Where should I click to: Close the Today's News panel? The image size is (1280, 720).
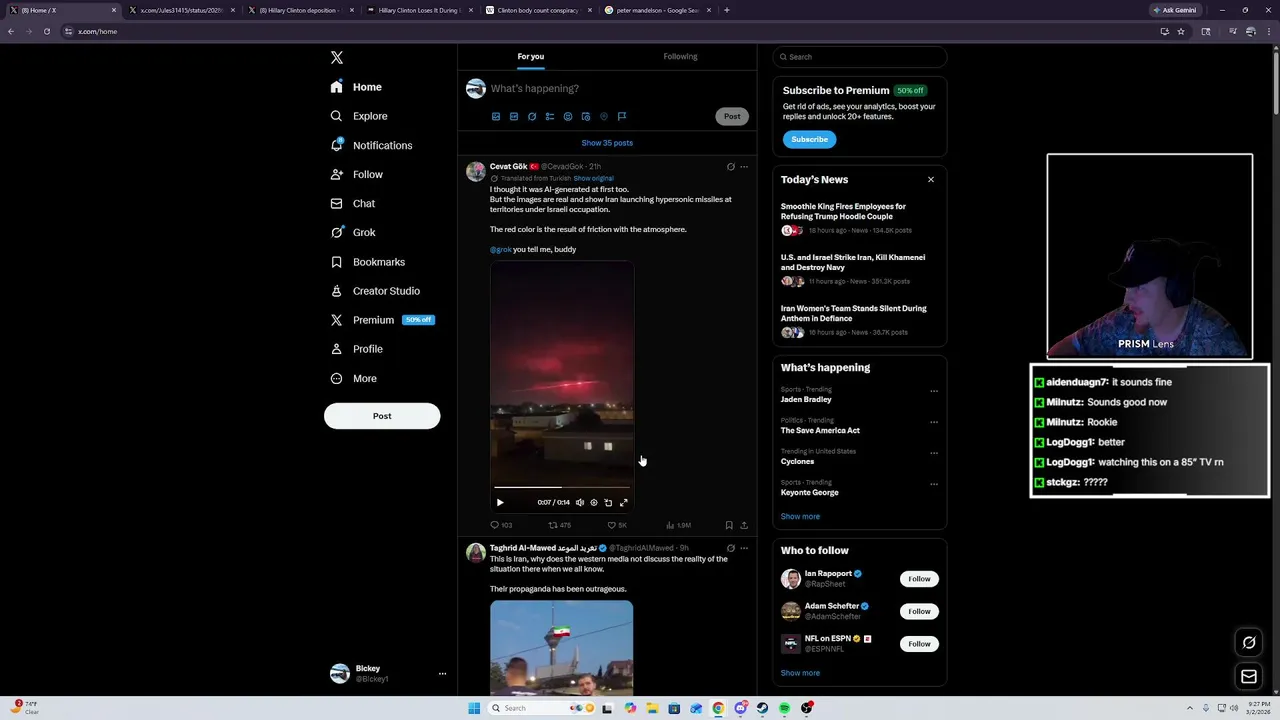(x=931, y=180)
